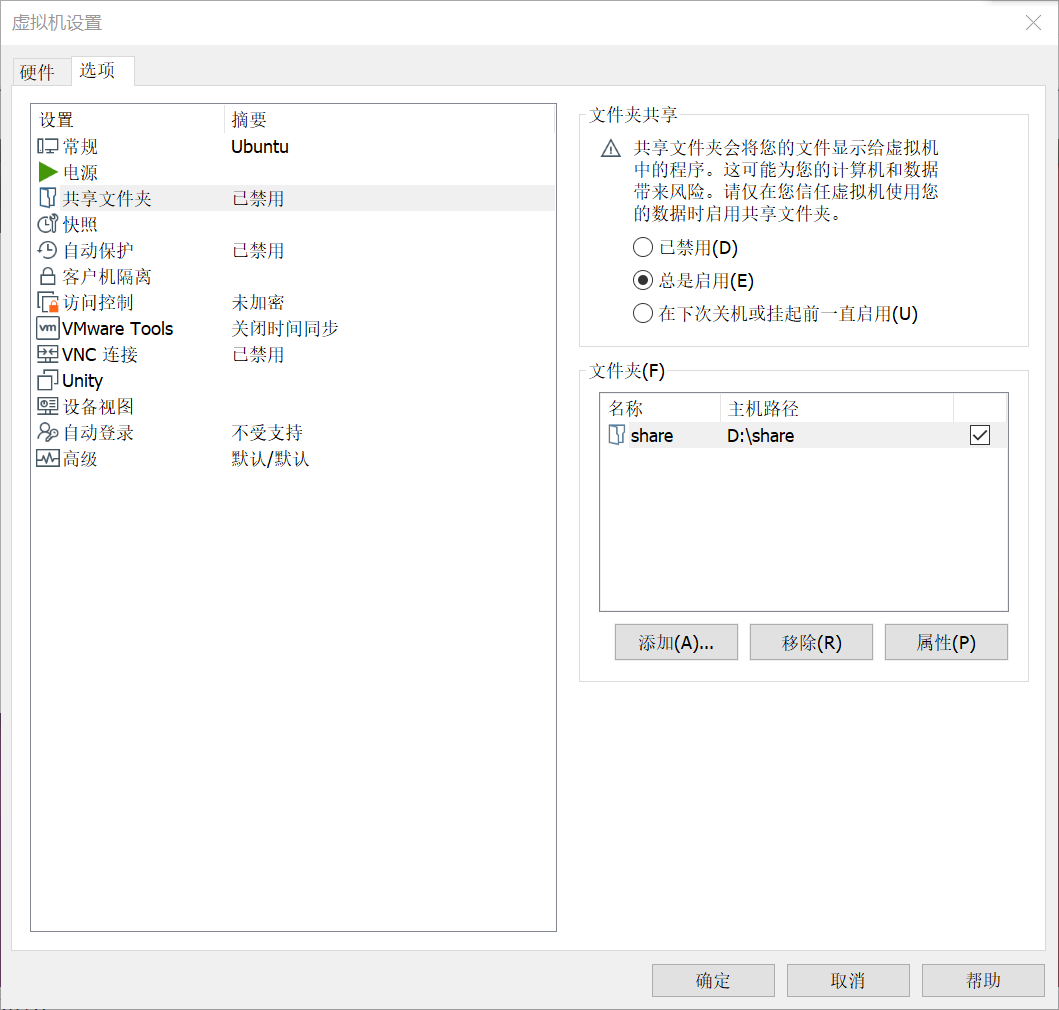Click the 帮助 button
1059x1010 pixels.
pyautogui.click(x=983, y=980)
